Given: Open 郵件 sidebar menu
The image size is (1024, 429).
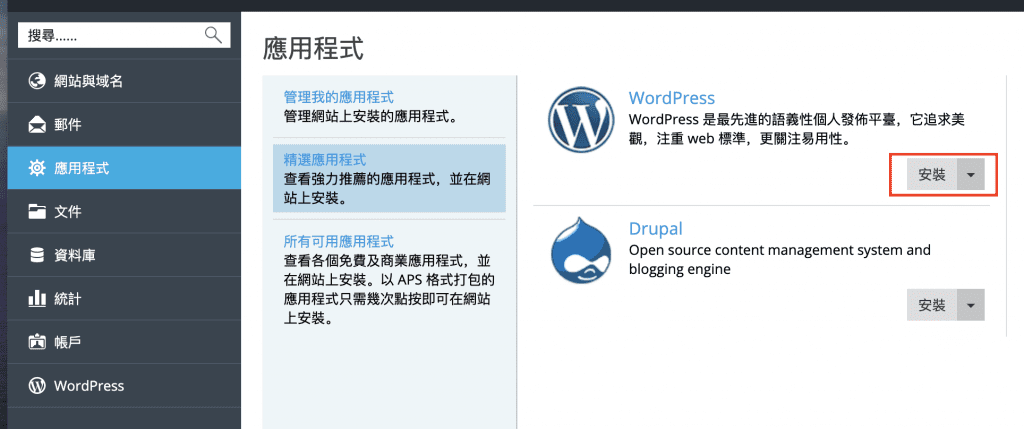Looking at the screenshot, I should (x=124, y=125).
